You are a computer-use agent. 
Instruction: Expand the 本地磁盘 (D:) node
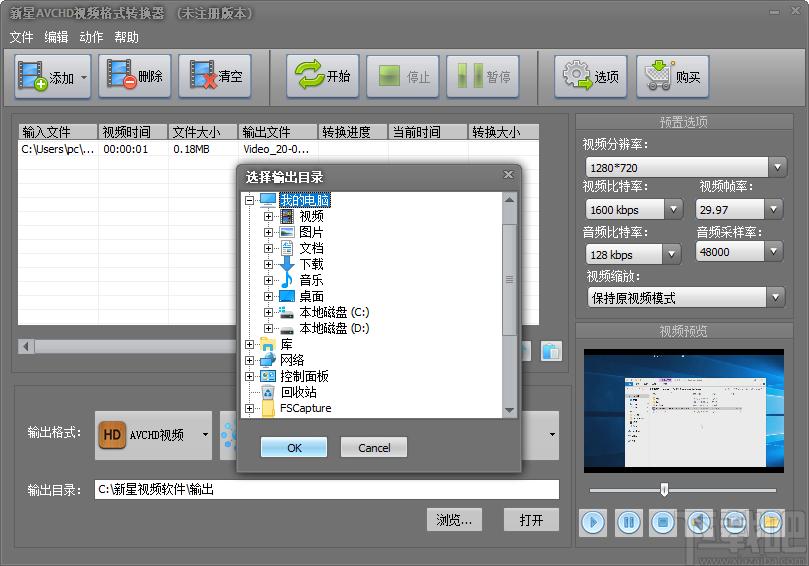[268, 328]
